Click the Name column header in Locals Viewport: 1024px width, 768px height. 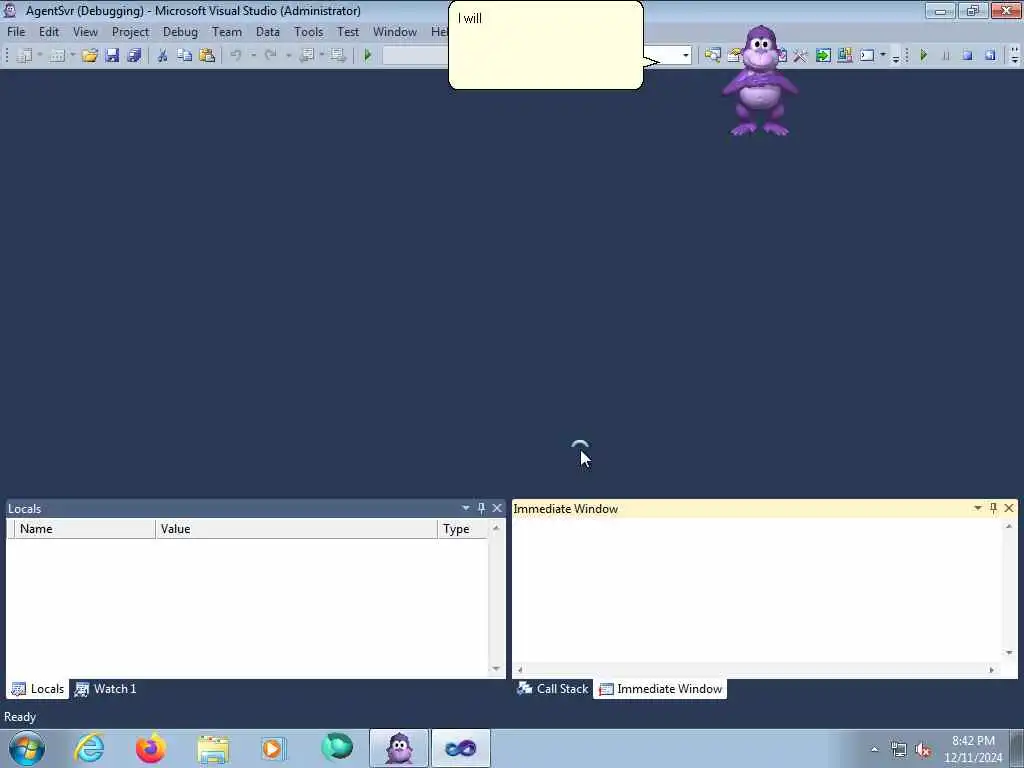tap(84, 528)
